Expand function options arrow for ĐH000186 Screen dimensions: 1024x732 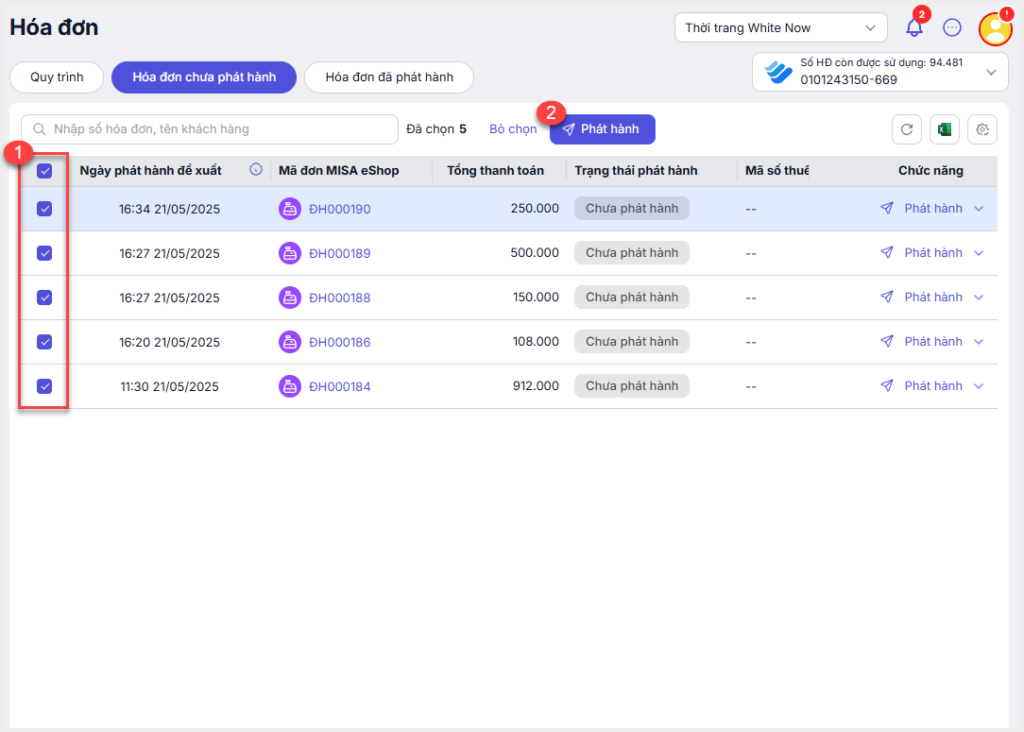tap(978, 342)
